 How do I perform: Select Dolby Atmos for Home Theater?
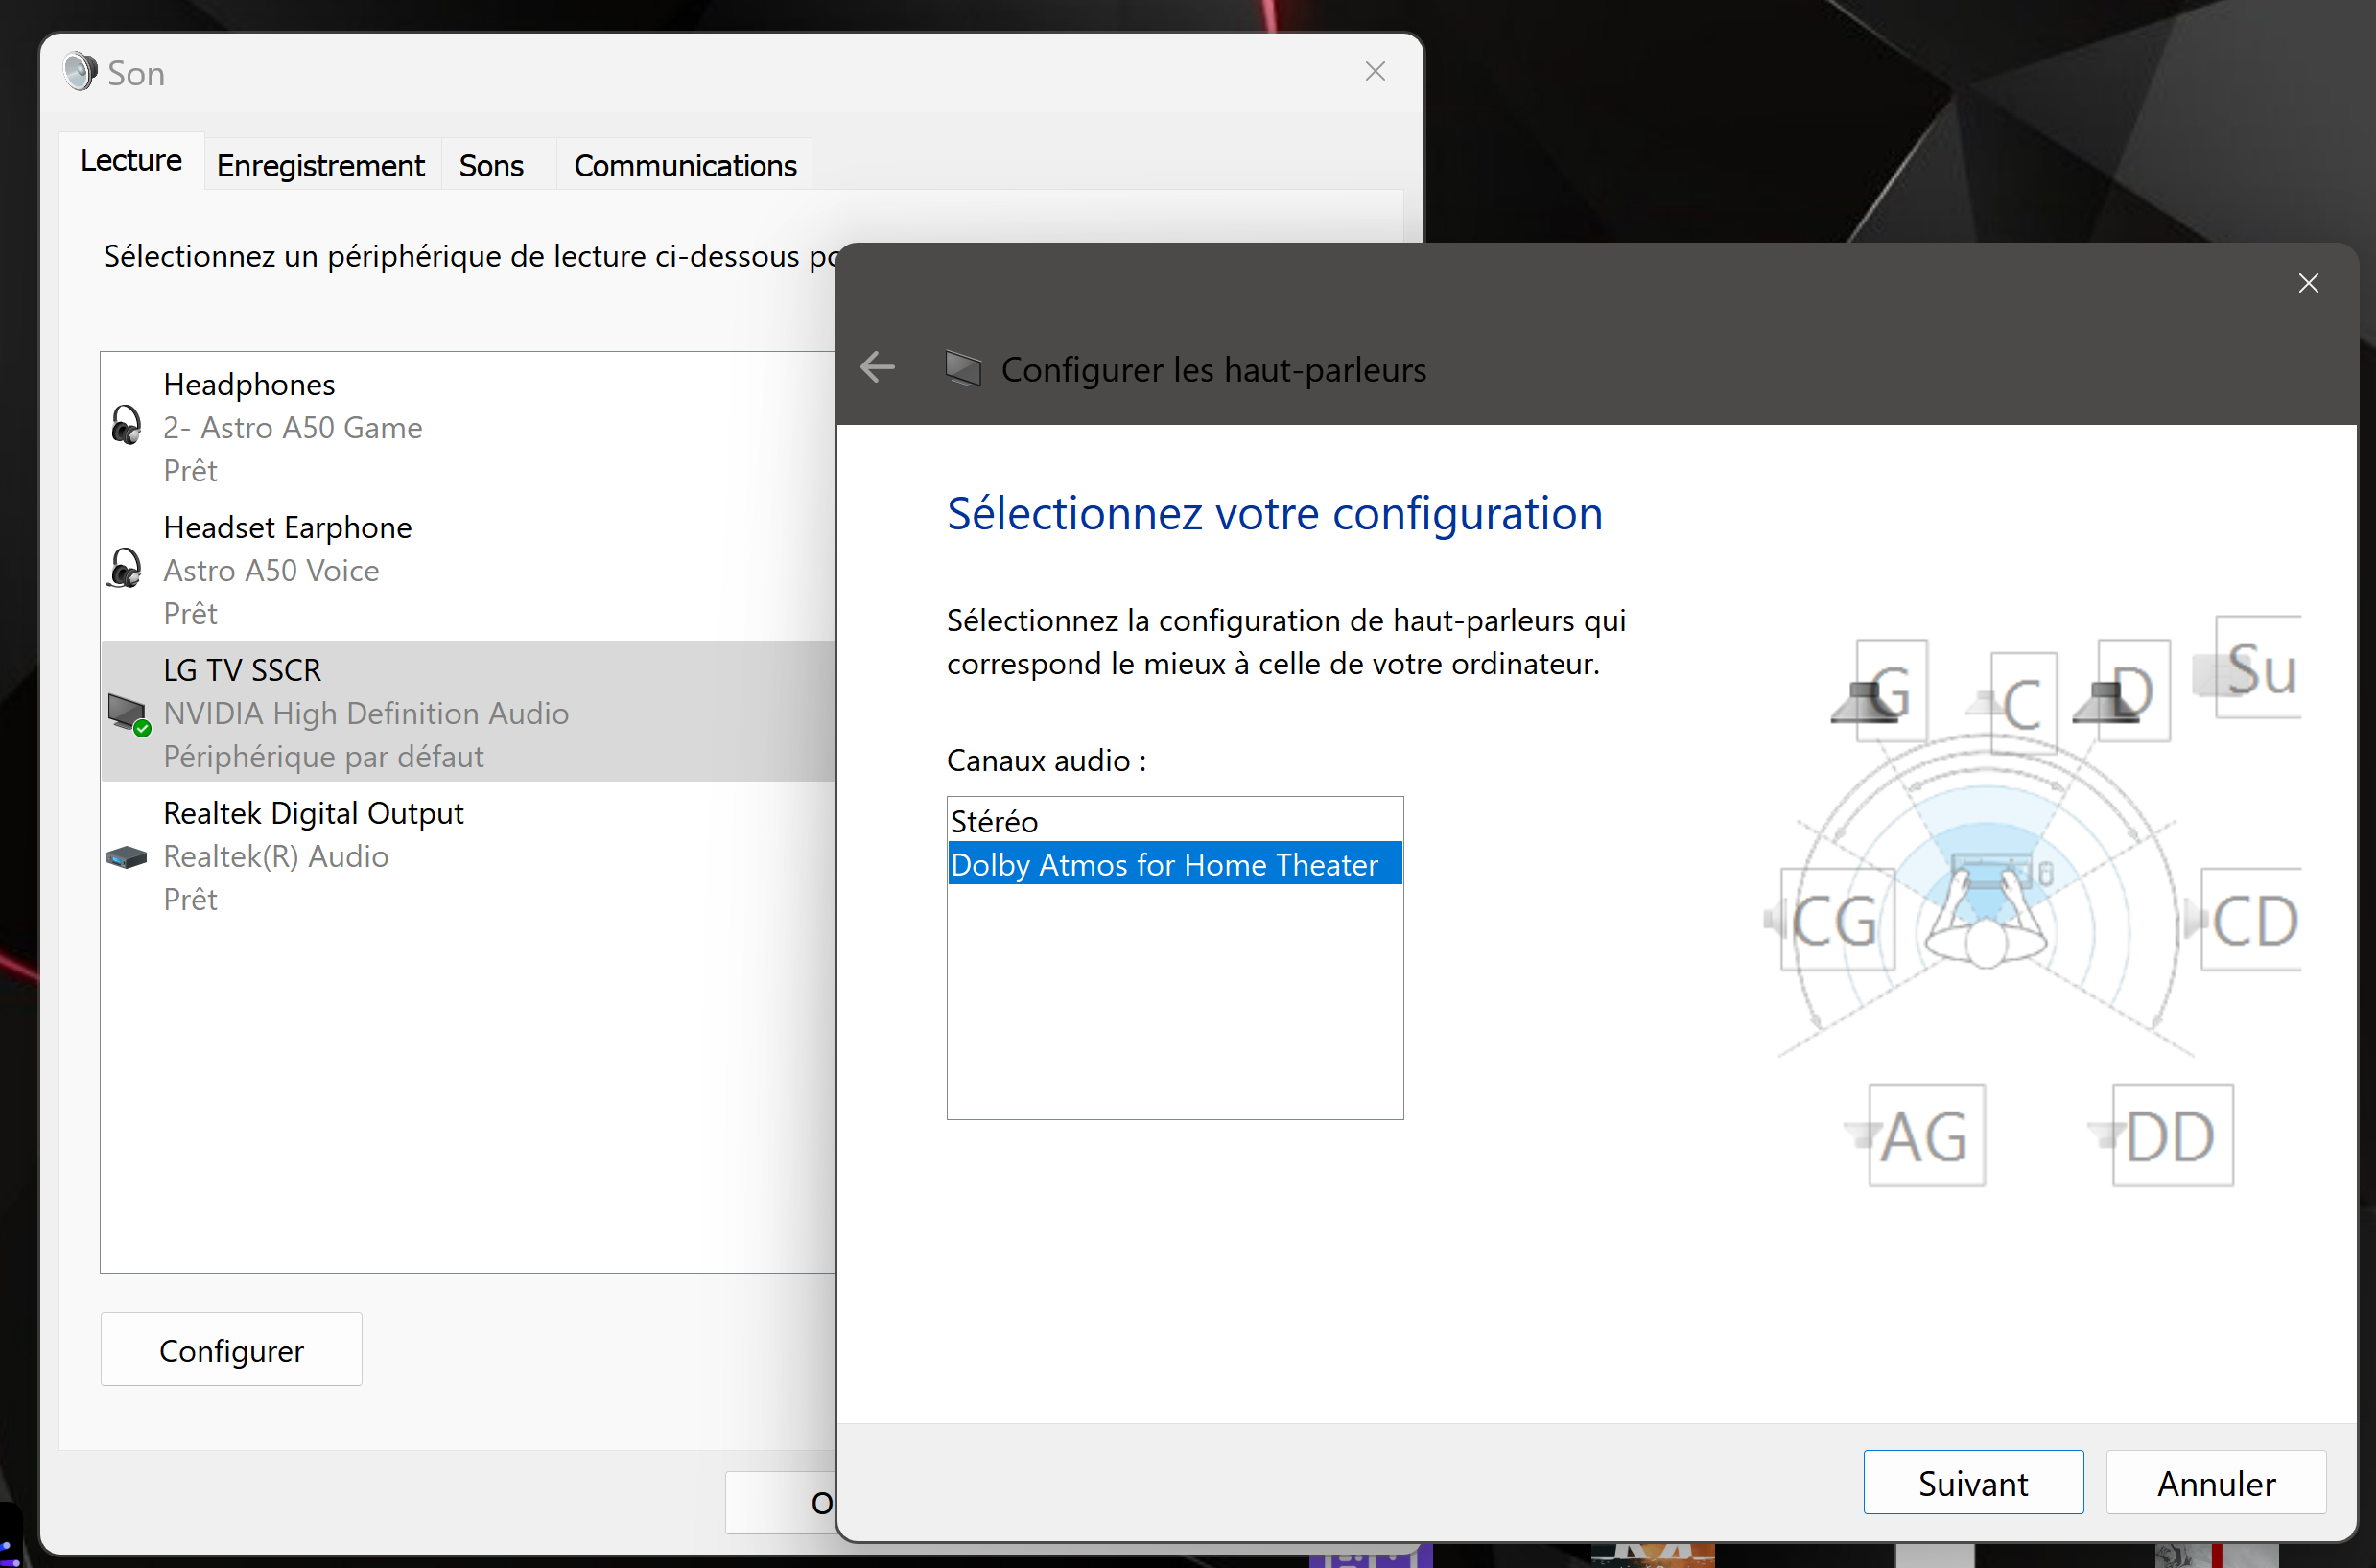point(1164,864)
